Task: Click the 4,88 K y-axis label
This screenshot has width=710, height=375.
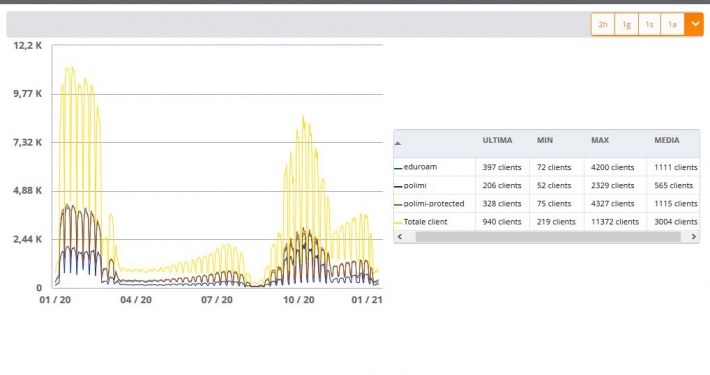Action: tap(27, 190)
